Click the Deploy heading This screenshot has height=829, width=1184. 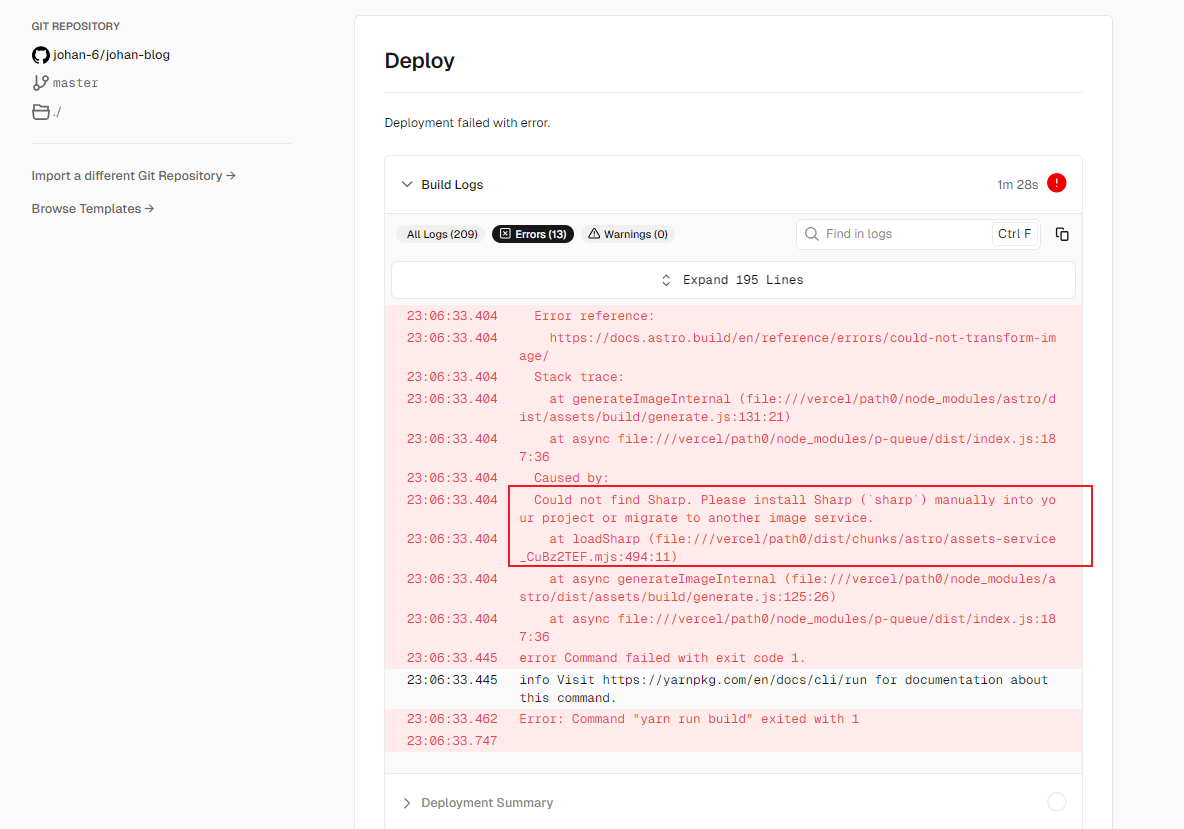419,60
